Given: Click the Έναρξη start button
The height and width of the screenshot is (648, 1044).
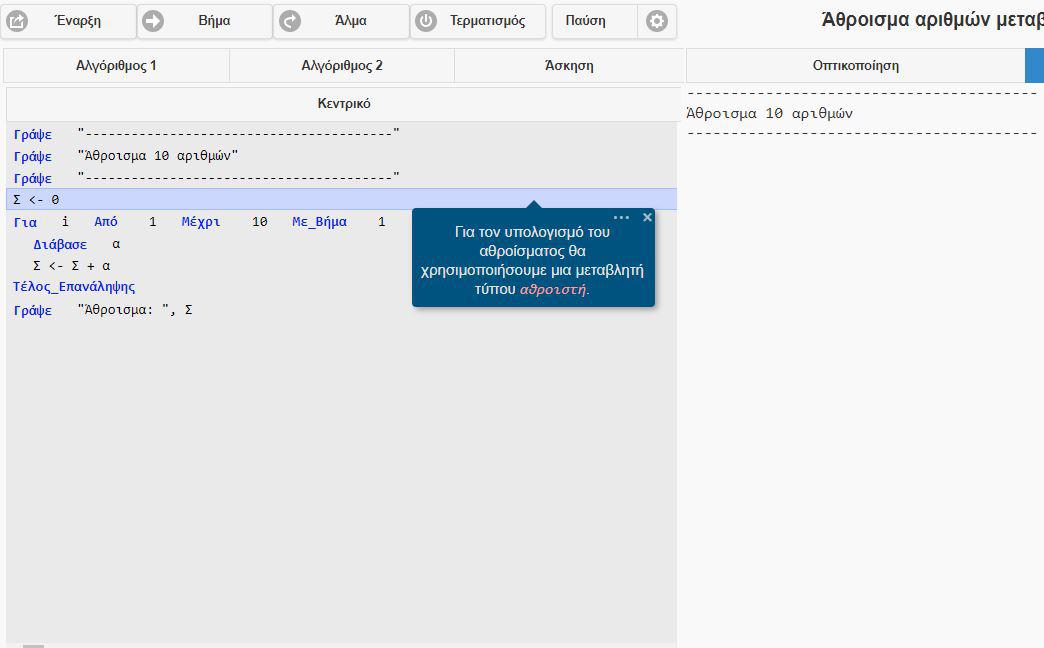Looking at the screenshot, I should [x=69, y=21].
